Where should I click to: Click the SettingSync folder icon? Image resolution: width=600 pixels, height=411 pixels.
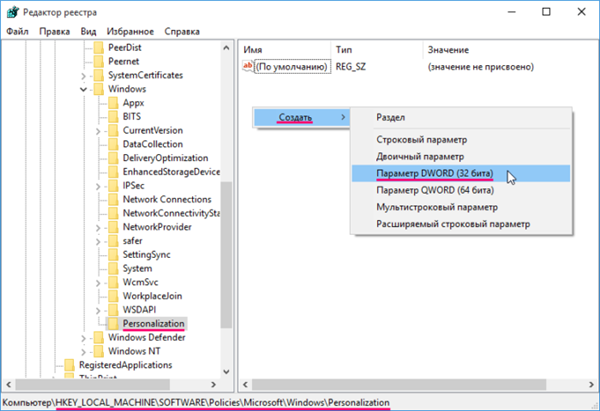[113, 254]
